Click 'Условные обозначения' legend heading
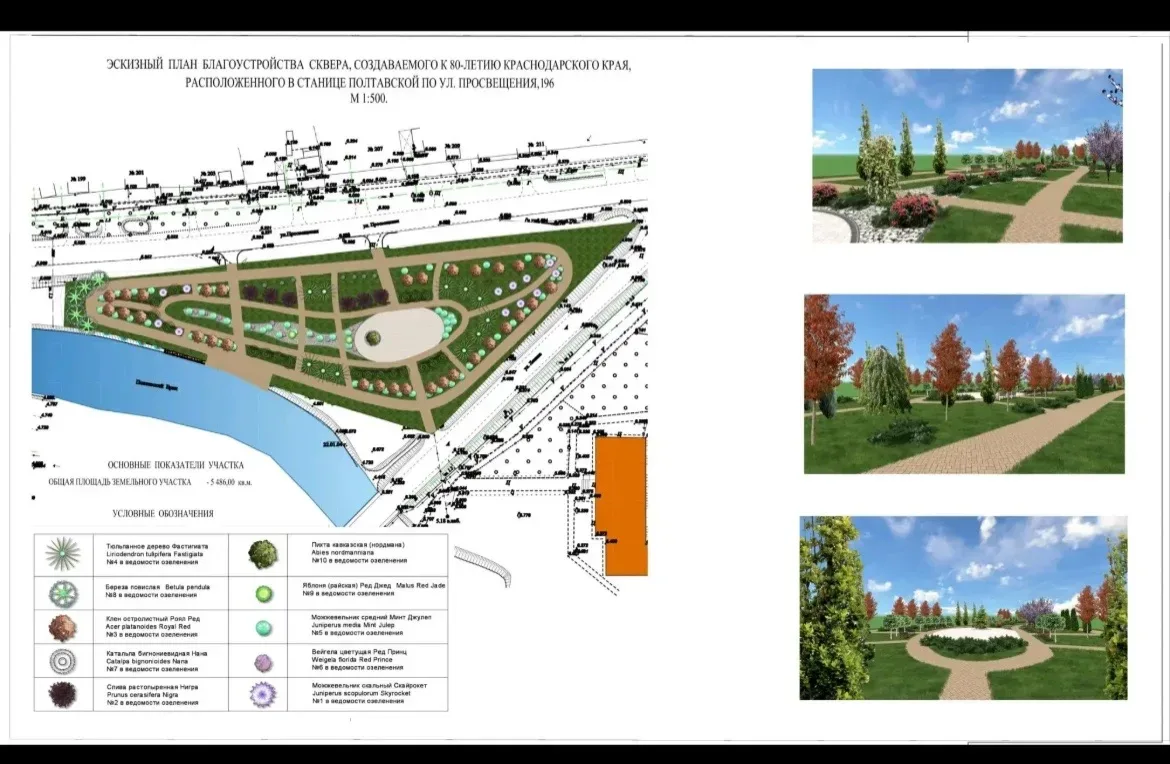The height and width of the screenshot is (764, 1170). coord(163,514)
